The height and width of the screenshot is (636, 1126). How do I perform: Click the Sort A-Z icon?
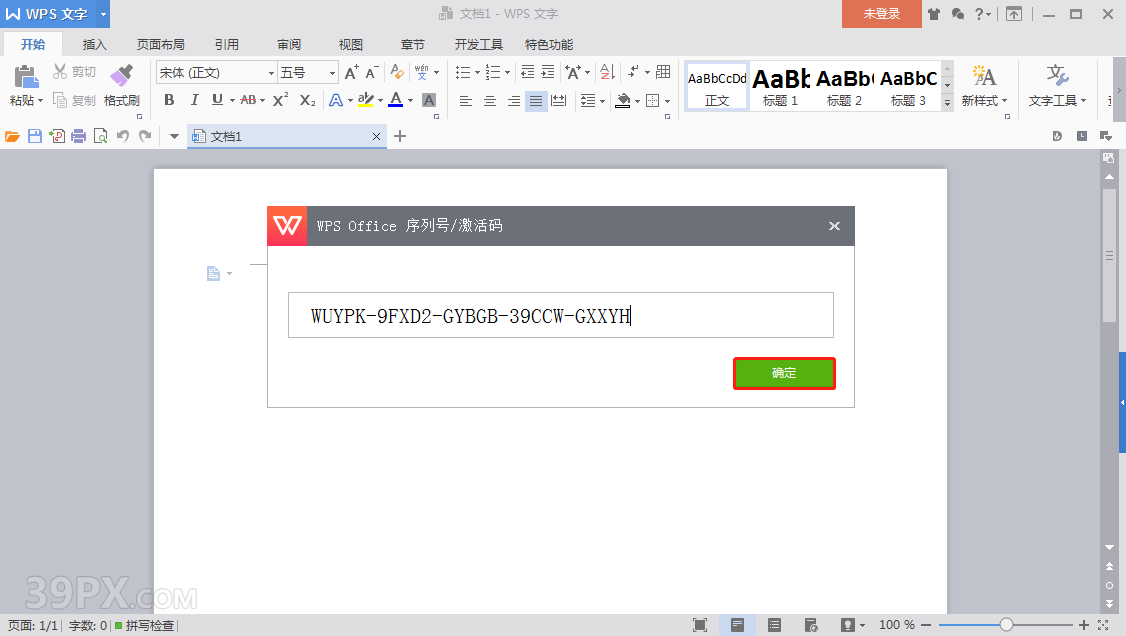coord(608,72)
